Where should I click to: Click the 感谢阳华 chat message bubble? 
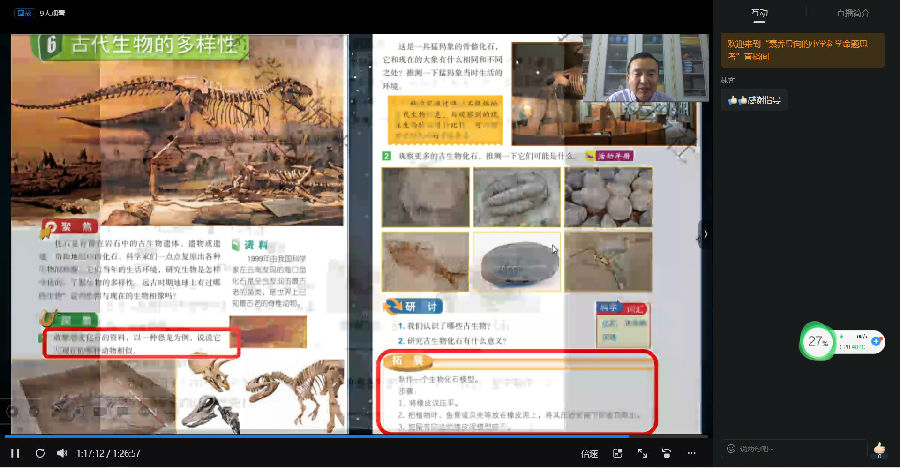pyautogui.click(x=757, y=100)
